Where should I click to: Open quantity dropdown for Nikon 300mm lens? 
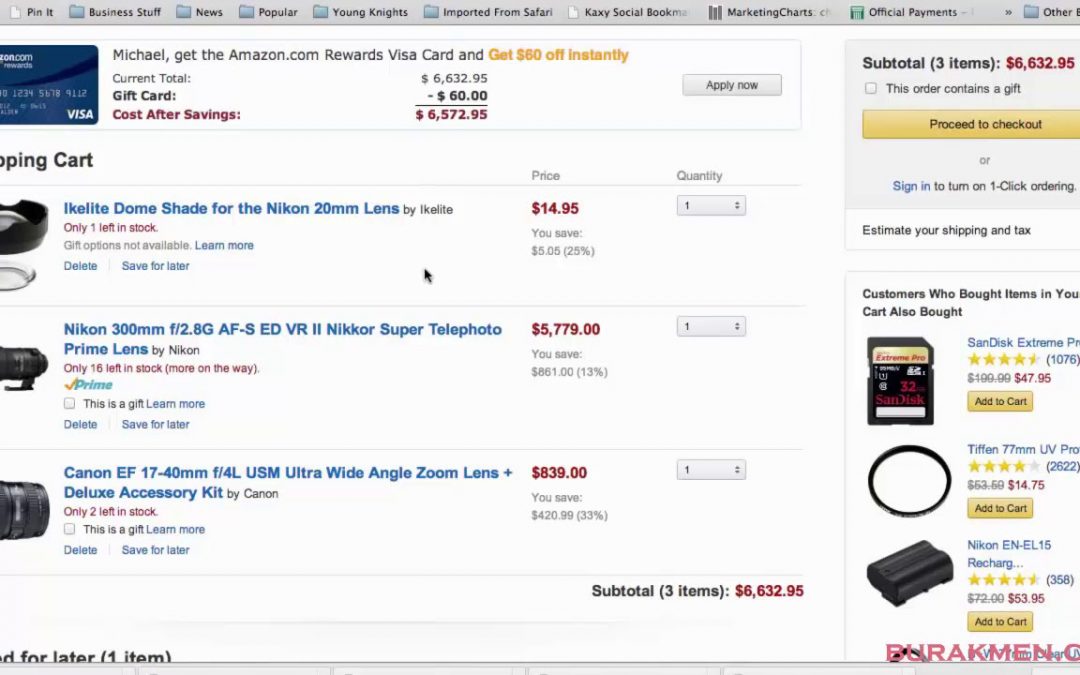point(711,326)
